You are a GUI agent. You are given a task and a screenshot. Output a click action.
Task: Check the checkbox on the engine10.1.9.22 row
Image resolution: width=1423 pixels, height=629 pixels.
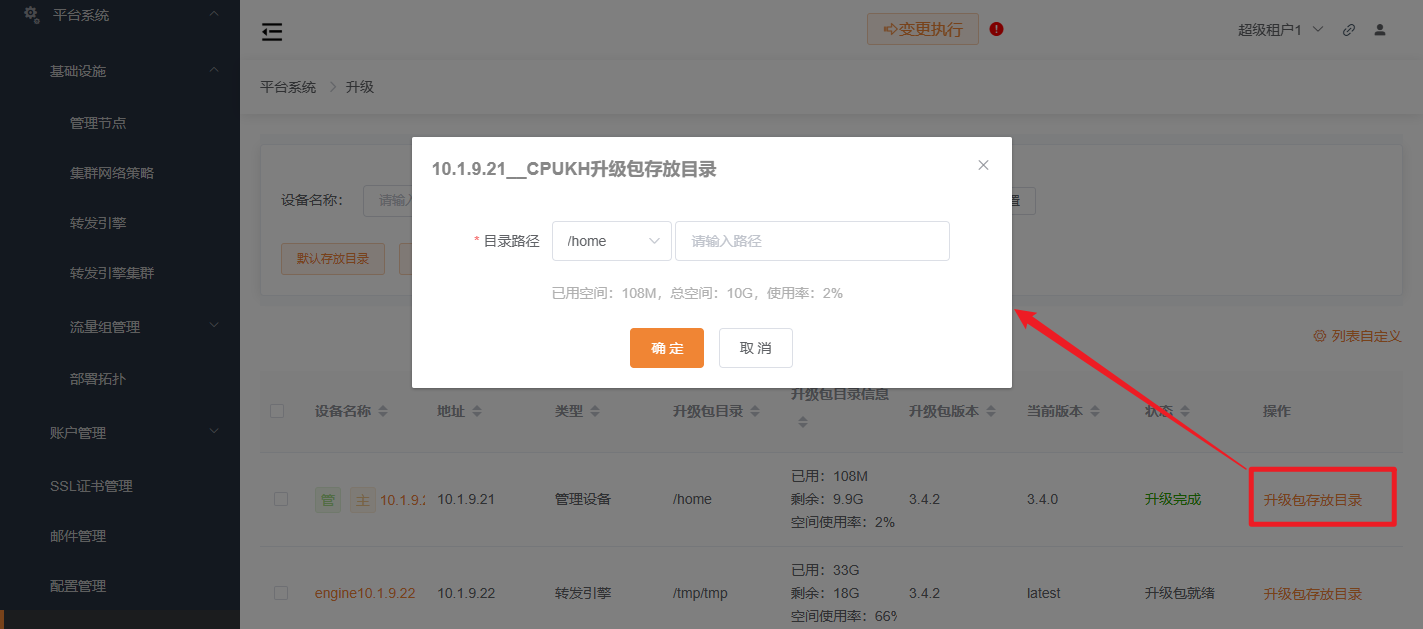point(281,592)
